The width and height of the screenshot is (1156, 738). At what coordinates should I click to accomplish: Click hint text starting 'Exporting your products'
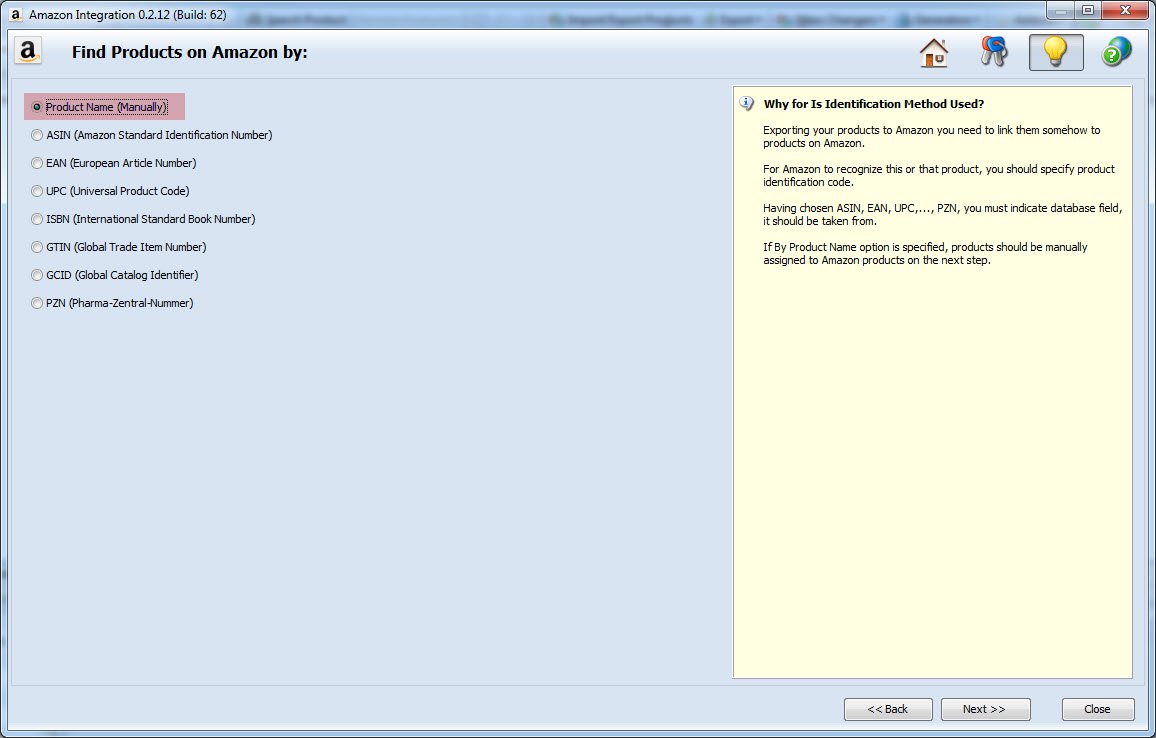pos(931,136)
